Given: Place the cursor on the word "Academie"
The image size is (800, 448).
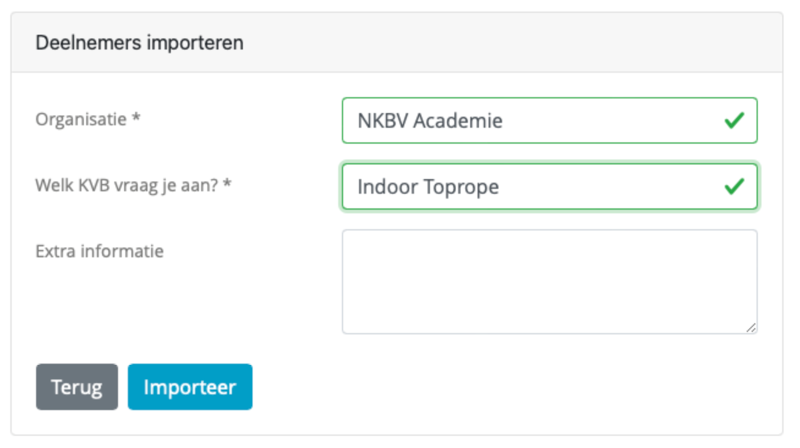Looking at the screenshot, I should tap(458, 122).
